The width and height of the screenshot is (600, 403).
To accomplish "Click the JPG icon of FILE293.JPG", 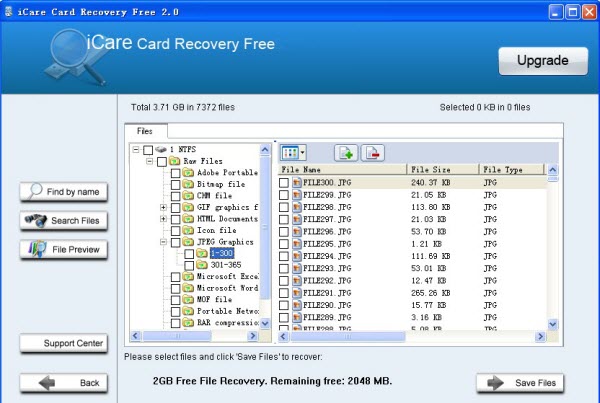I will pyautogui.click(x=297, y=268).
